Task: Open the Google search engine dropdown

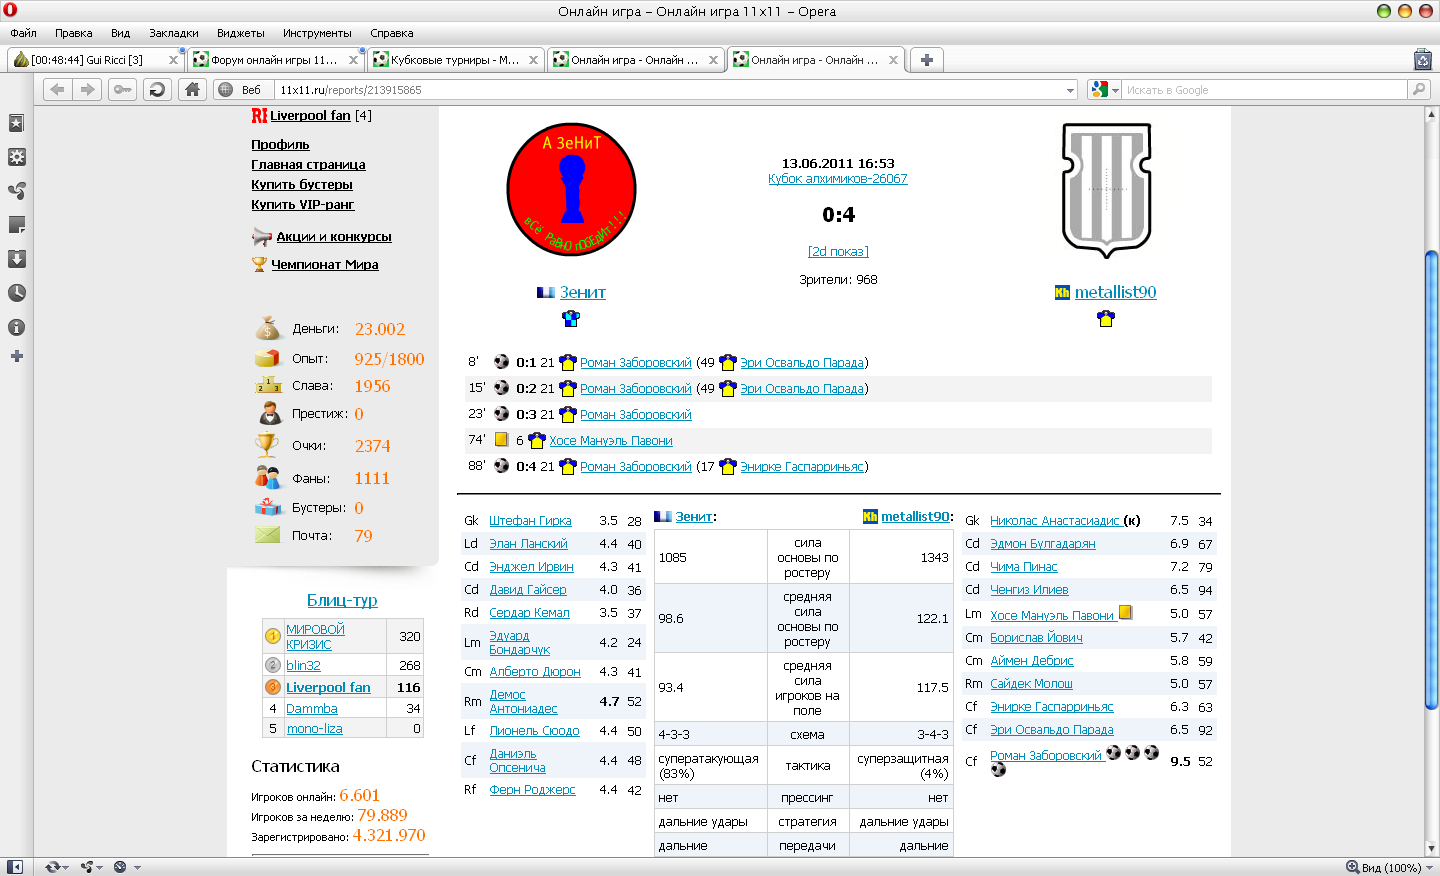Action: click(x=1105, y=90)
